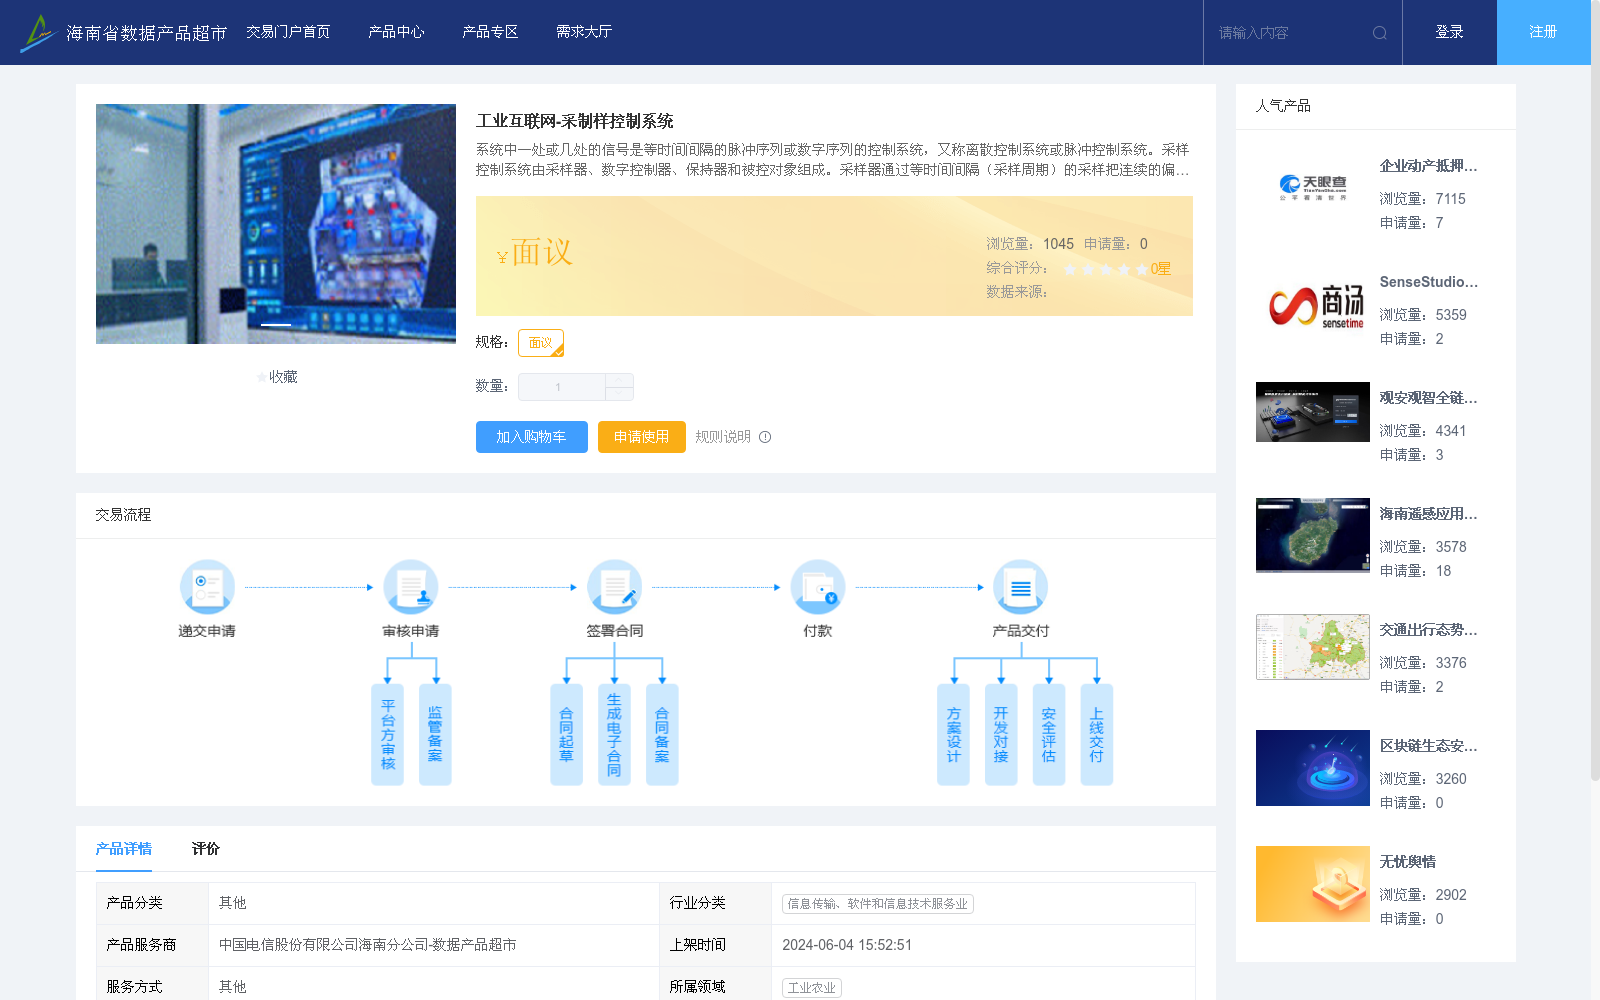Open the 产品中心 menu

396,32
